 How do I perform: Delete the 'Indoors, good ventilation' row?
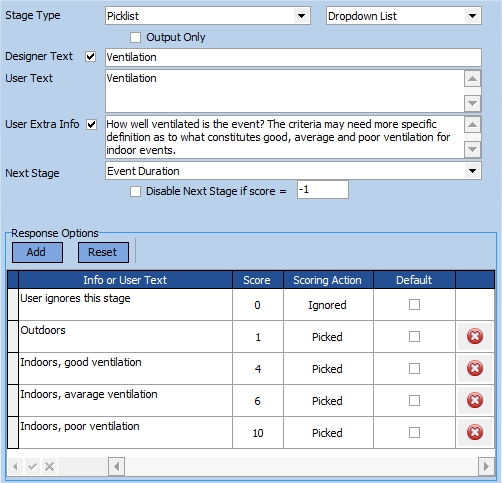tap(475, 368)
